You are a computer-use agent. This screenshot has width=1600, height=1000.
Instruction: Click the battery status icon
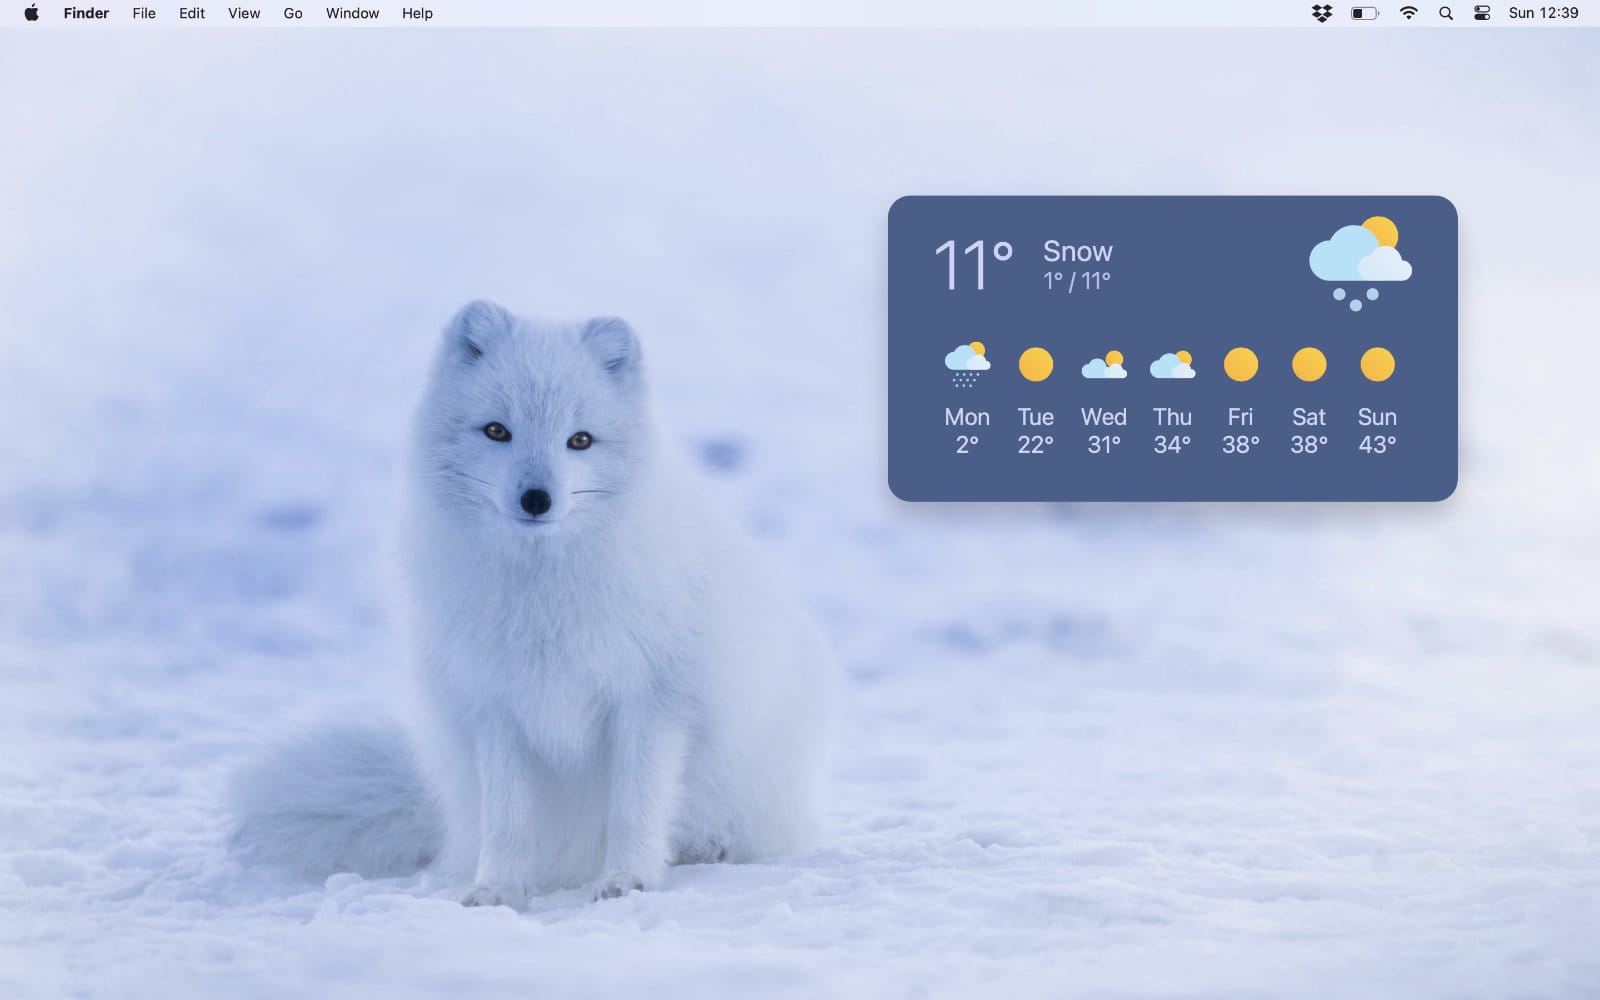coord(1365,13)
